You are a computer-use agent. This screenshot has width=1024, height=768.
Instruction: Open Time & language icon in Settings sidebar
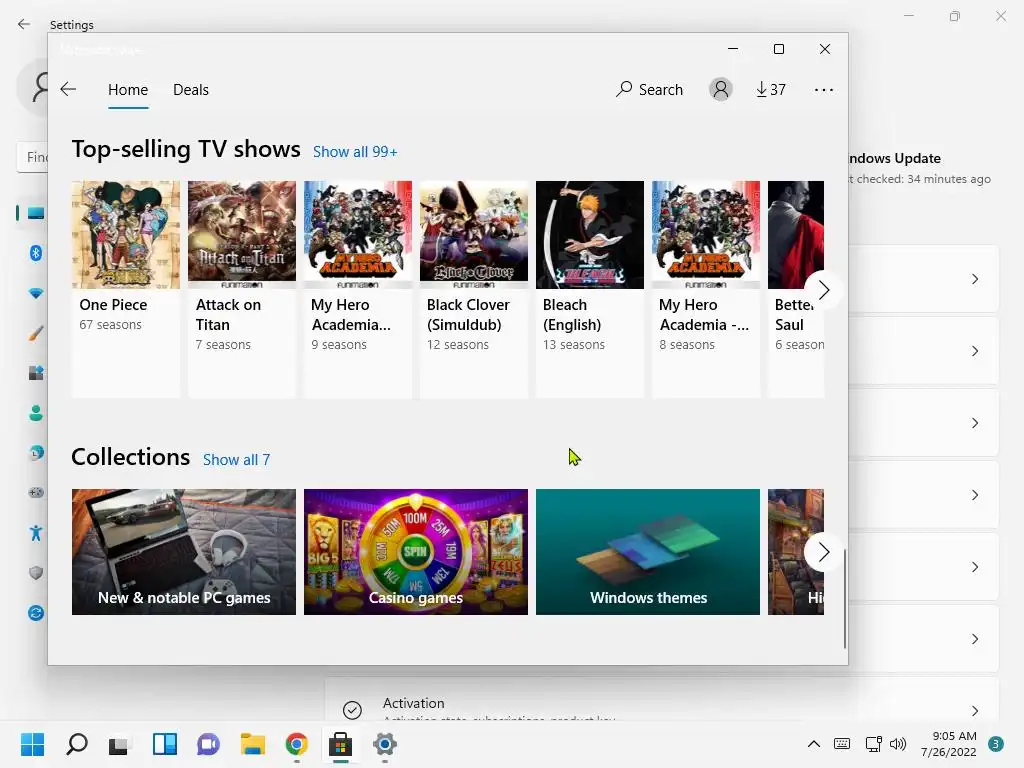[36, 453]
